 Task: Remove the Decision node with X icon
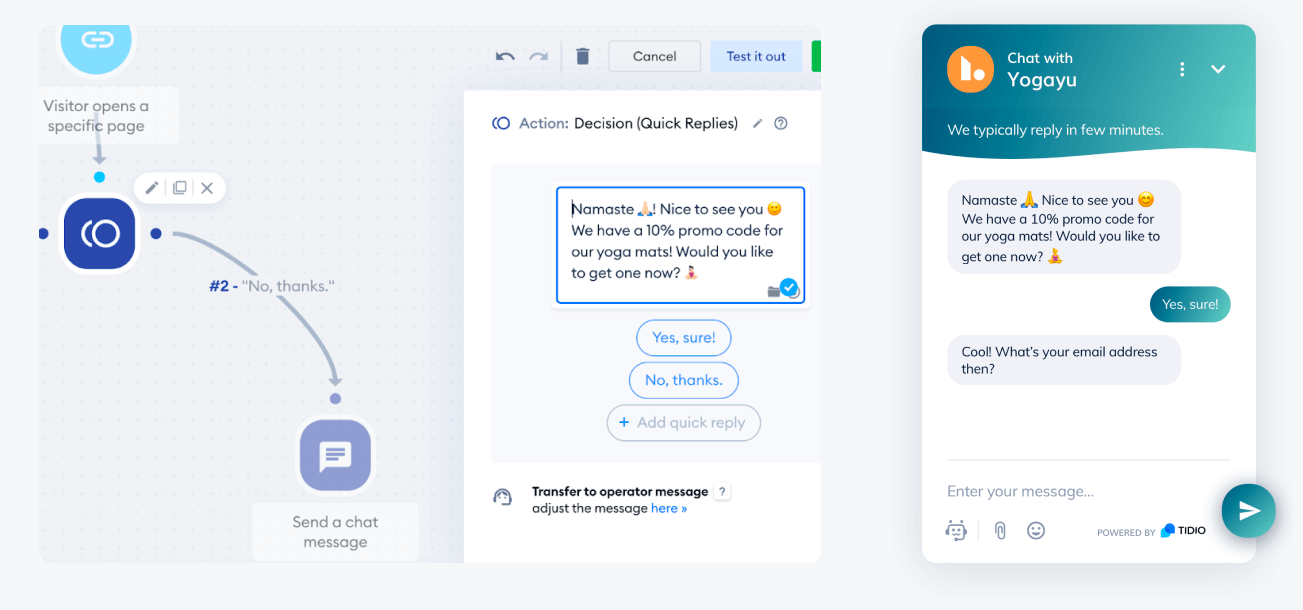(x=207, y=187)
